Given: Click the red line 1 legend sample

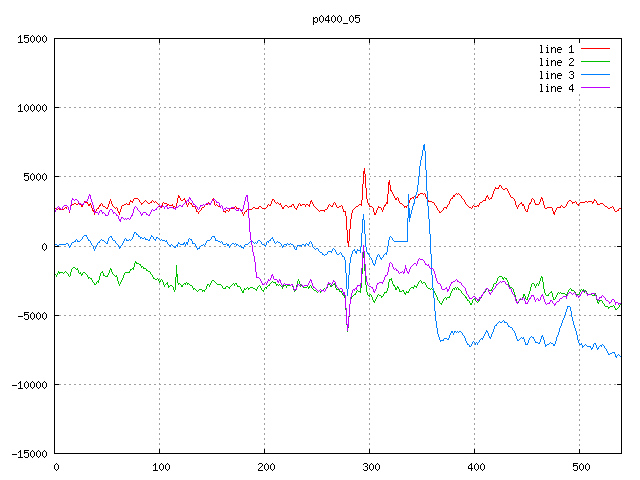Looking at the screenshot, I should coord(596,49).
